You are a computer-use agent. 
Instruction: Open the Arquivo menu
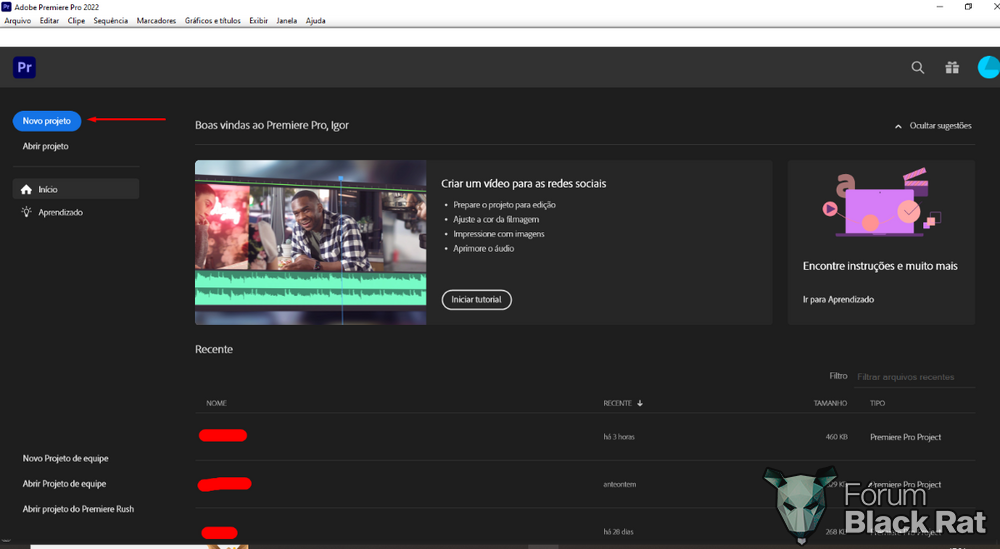tap(17, 20)
